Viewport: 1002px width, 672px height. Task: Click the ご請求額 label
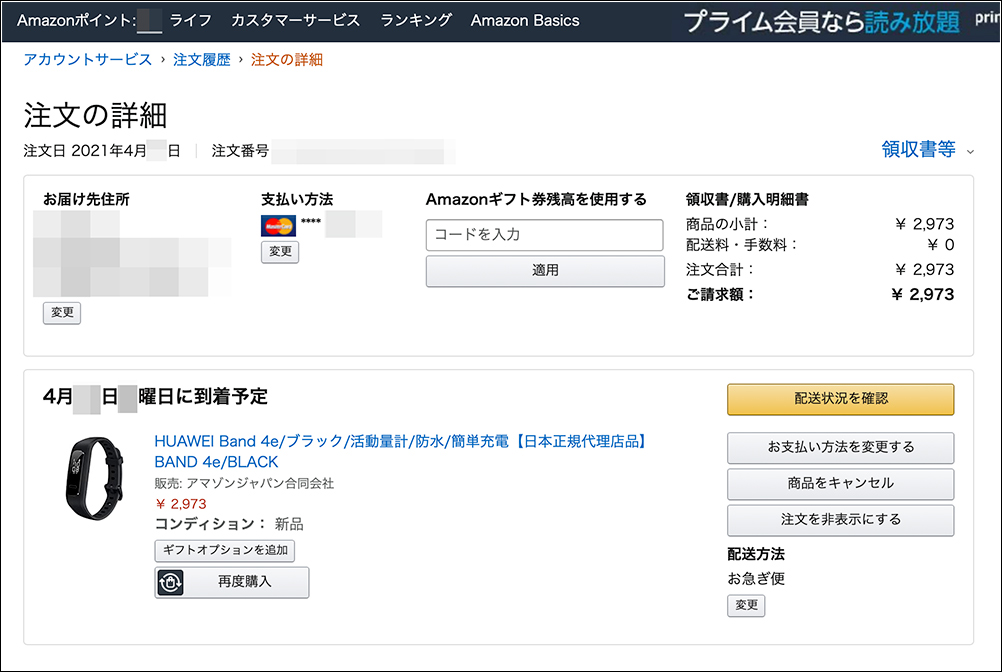720,294
